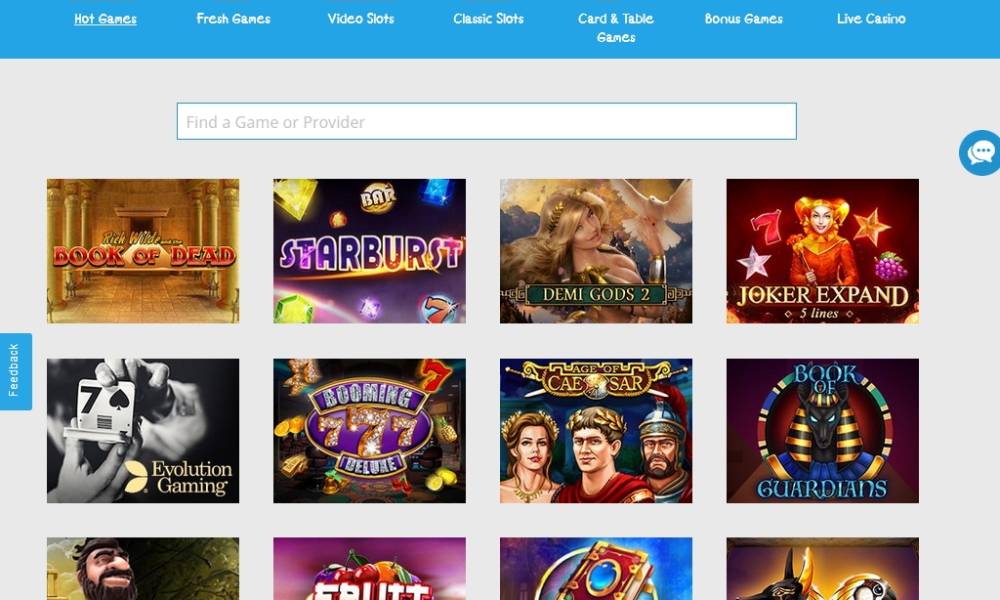This screenshot has height=600, width=1000.
Task: Open the Feedback side tab
Action: 15,371
